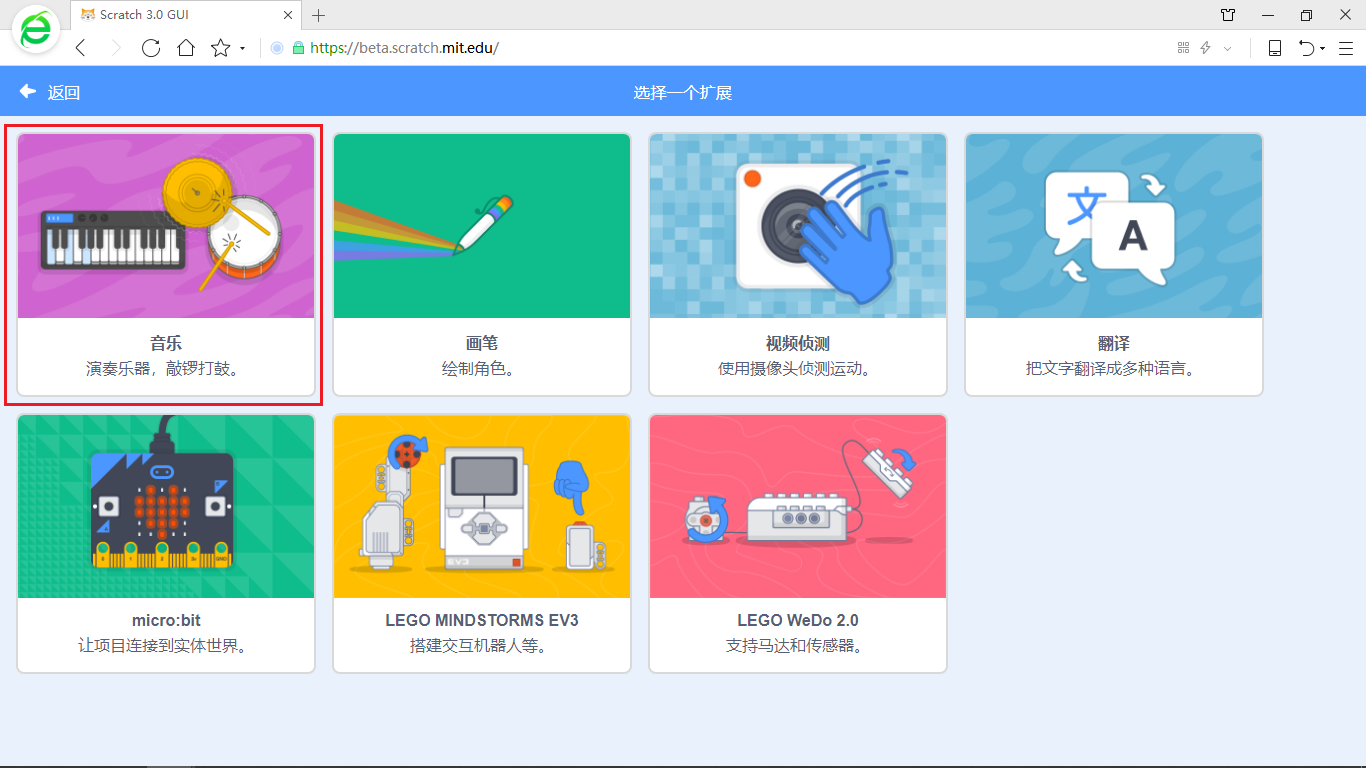Open the bookmark star dropdown arrow
Viewport: 1366px width, 768px height.
[242, 49]
